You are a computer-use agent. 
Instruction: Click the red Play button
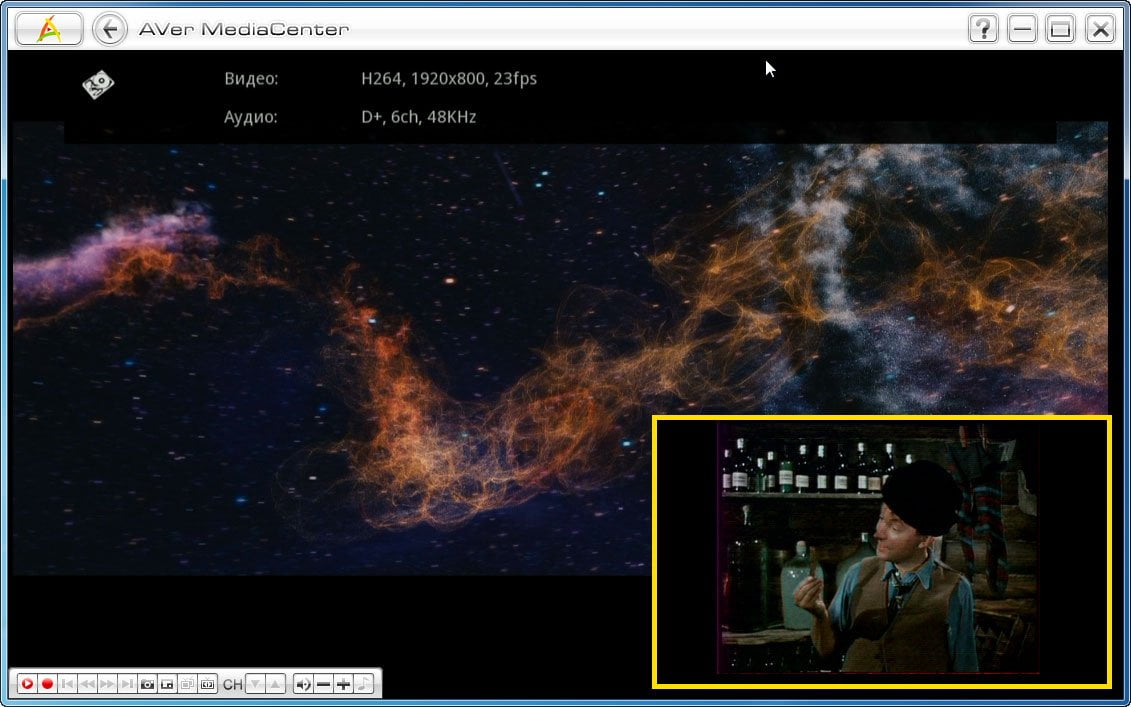point(27,683)
